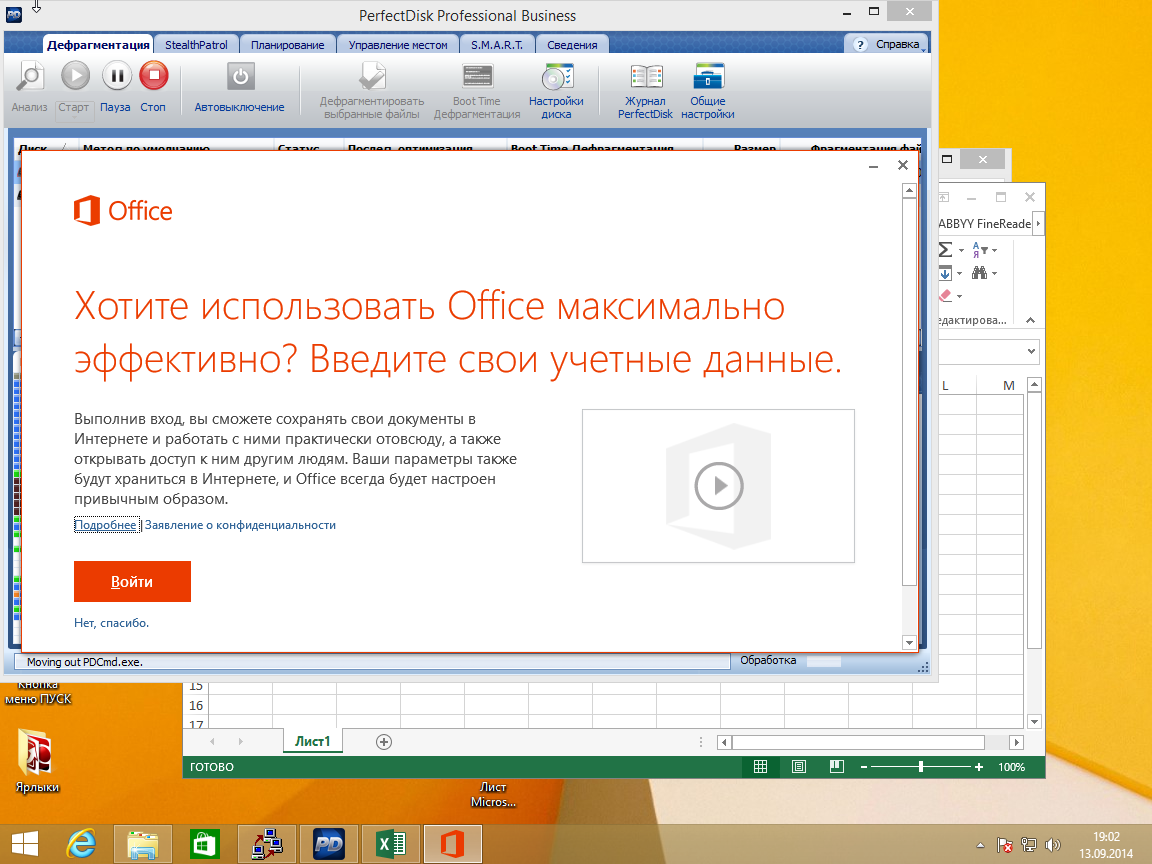Click the ABBYY FineReader ribbon tab

point(984,223)
